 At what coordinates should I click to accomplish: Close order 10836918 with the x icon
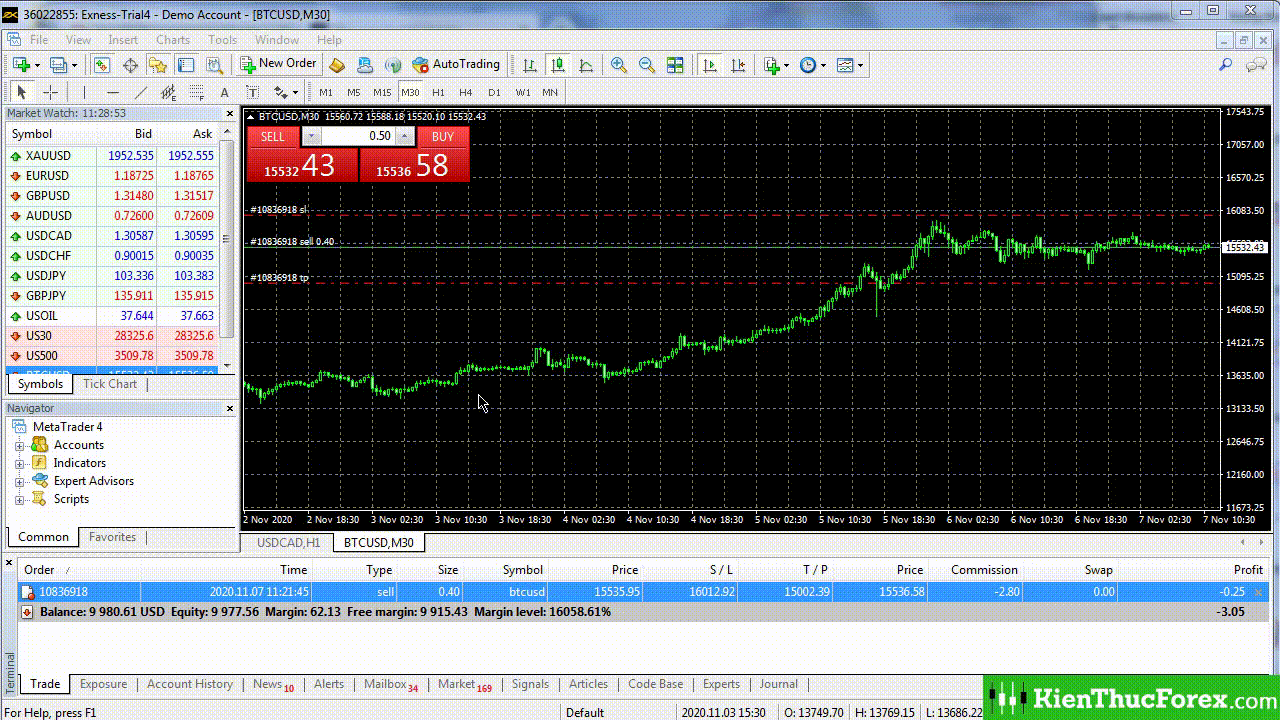pyautogui.click(x=1259, y=593)
